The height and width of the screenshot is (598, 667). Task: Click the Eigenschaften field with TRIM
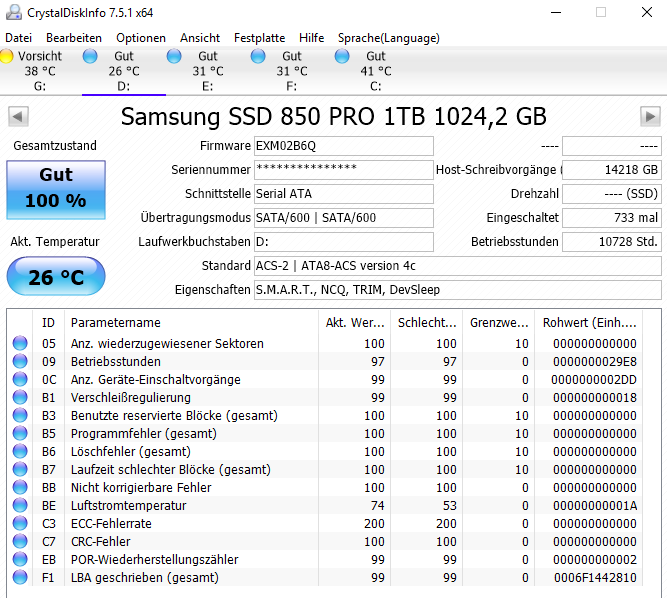pyautogui.click(x=458, y=290)
